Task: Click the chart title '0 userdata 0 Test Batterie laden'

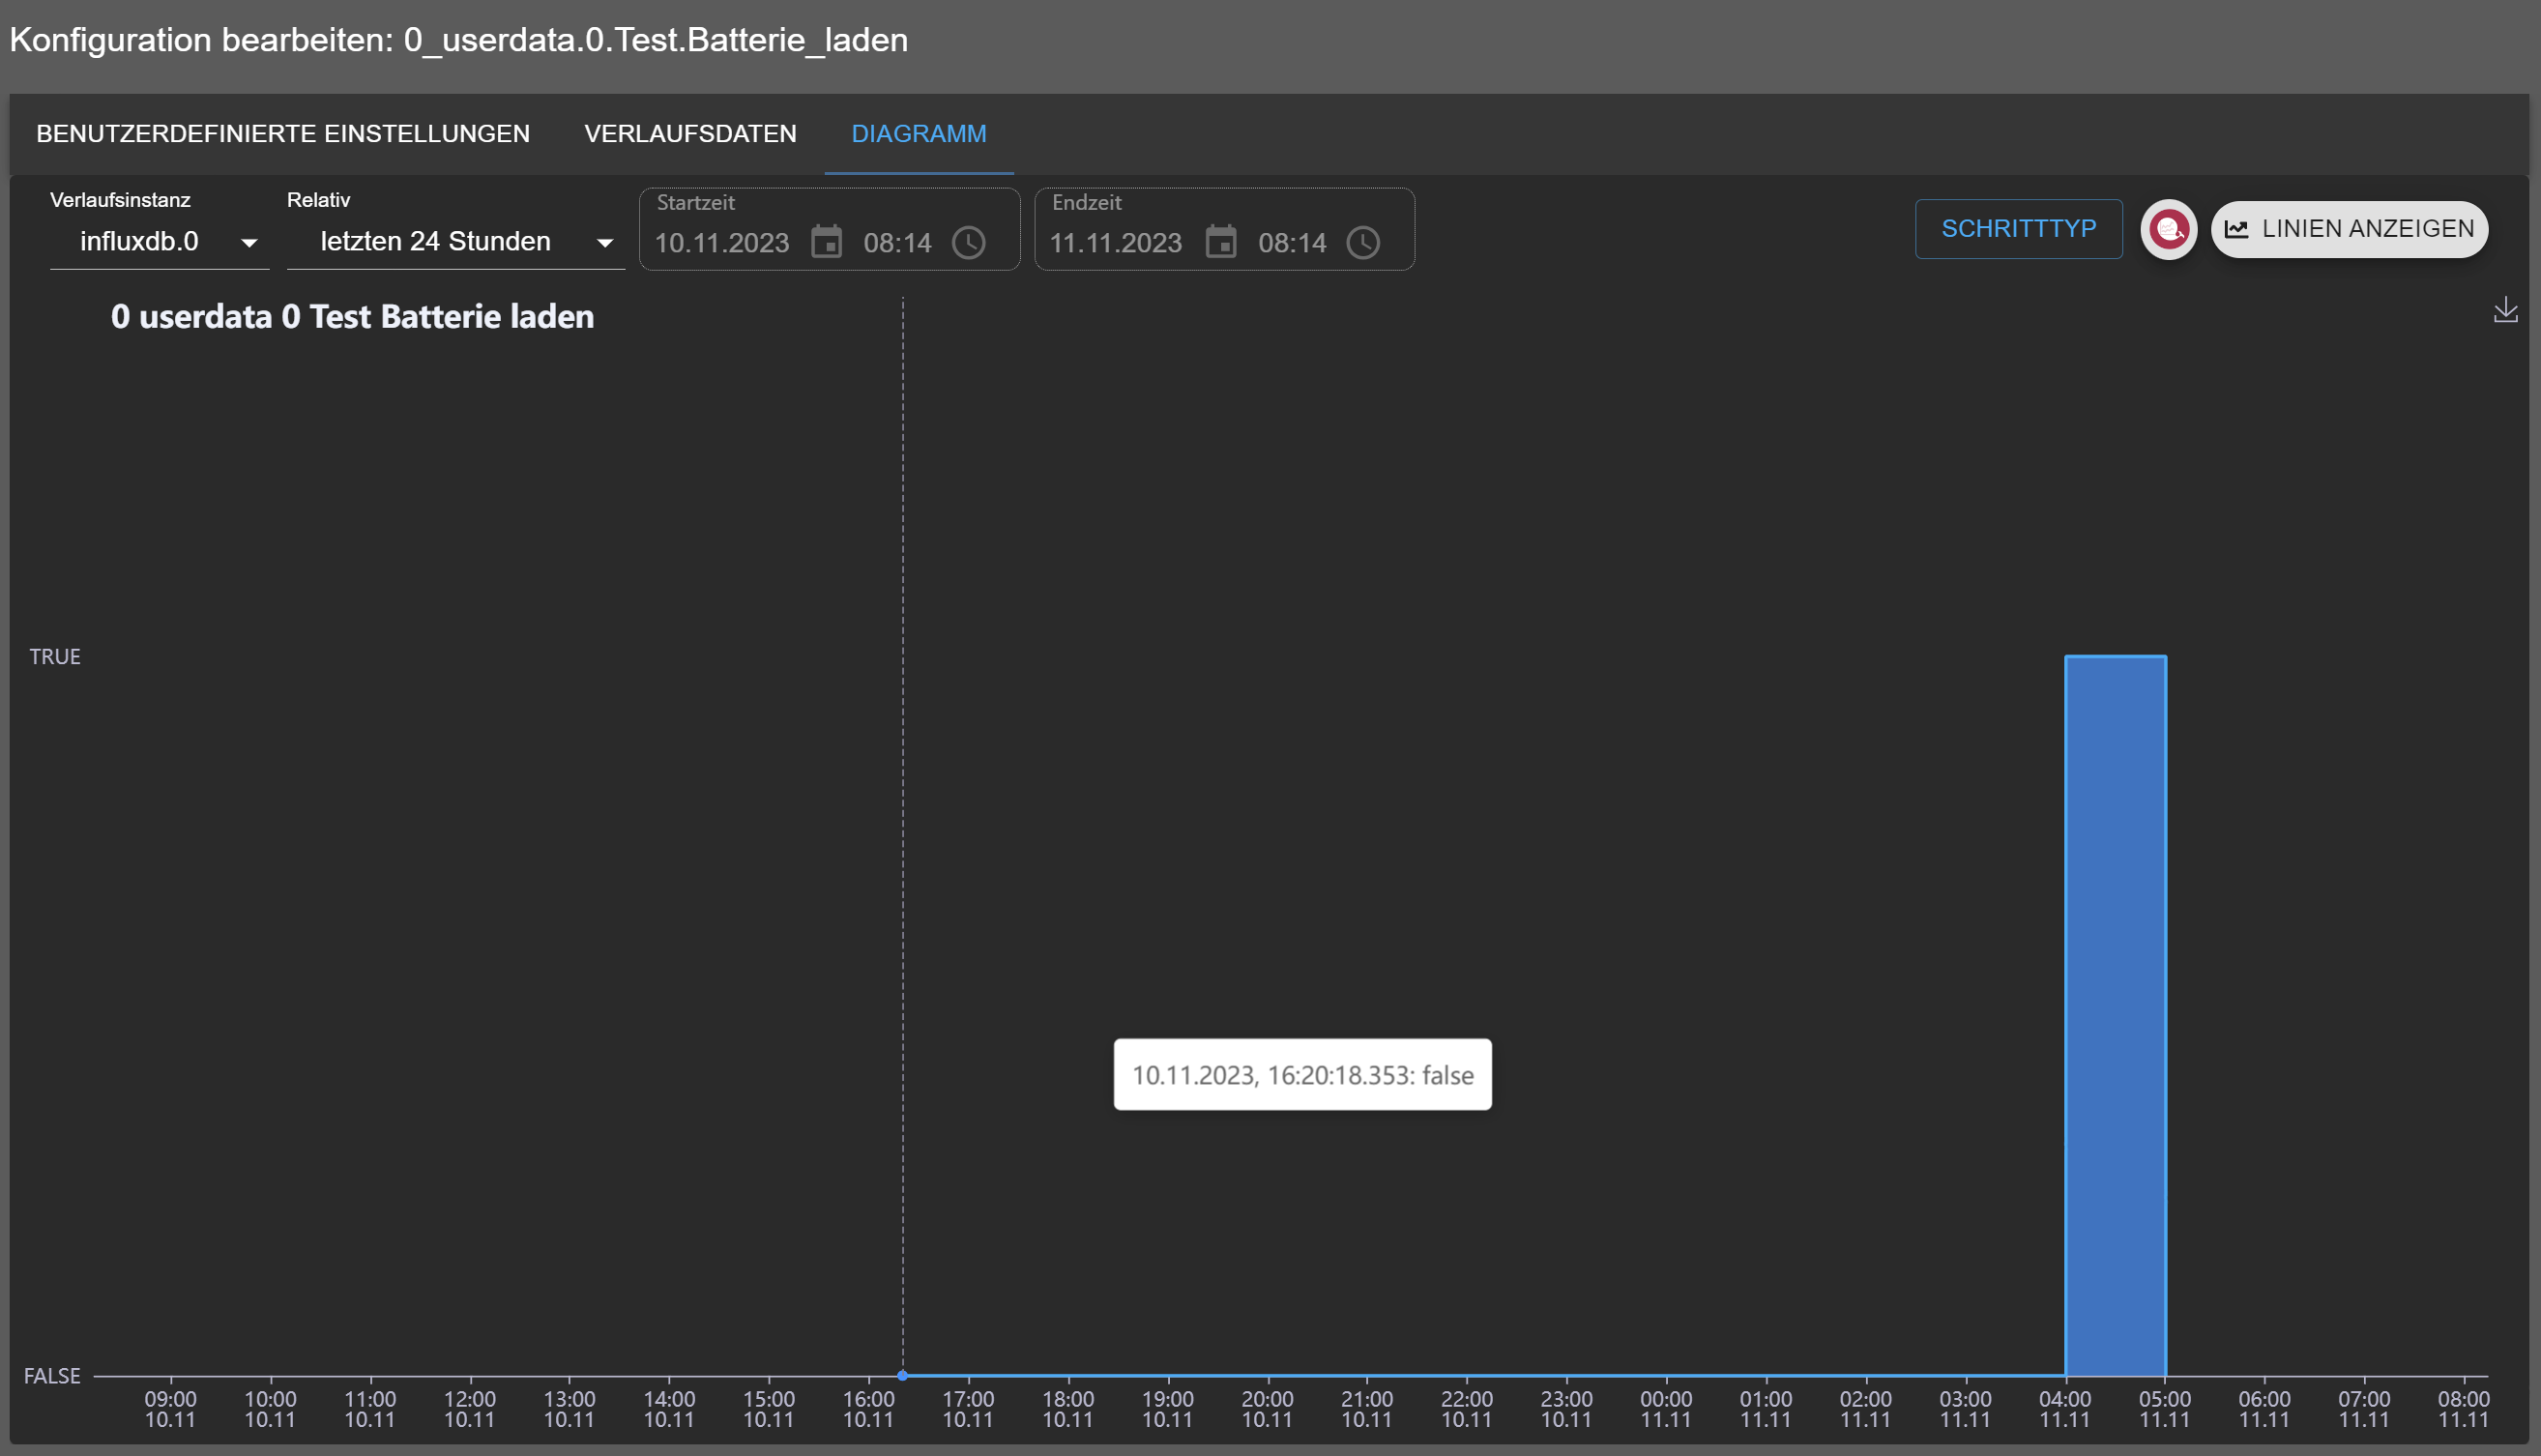Action: coord(352,317)
